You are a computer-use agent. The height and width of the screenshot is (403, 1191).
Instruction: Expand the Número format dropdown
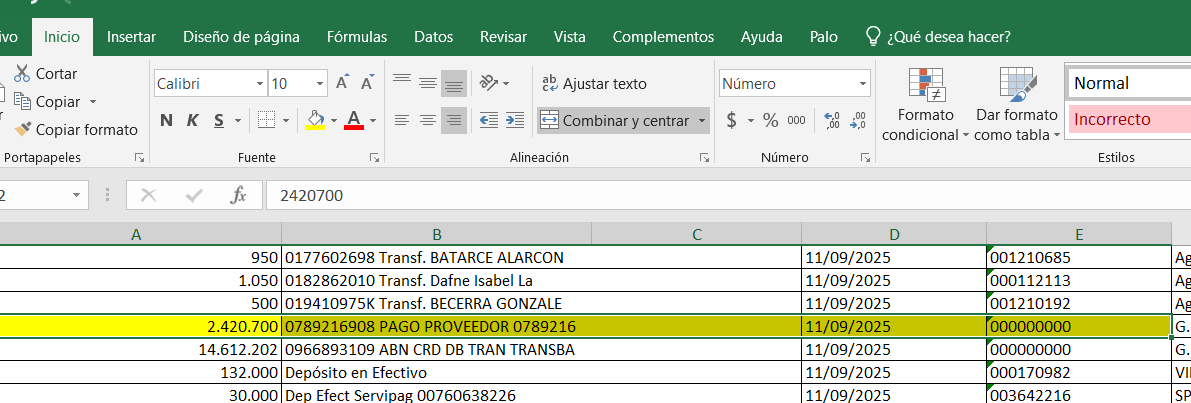coord(862,84)
